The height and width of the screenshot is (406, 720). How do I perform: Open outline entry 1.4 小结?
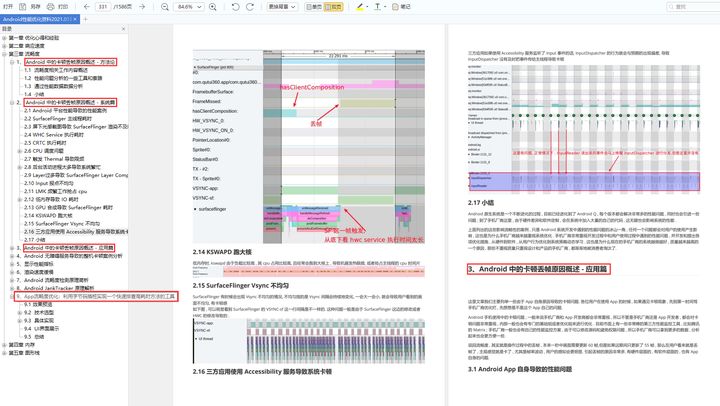[x=34, y=95]
